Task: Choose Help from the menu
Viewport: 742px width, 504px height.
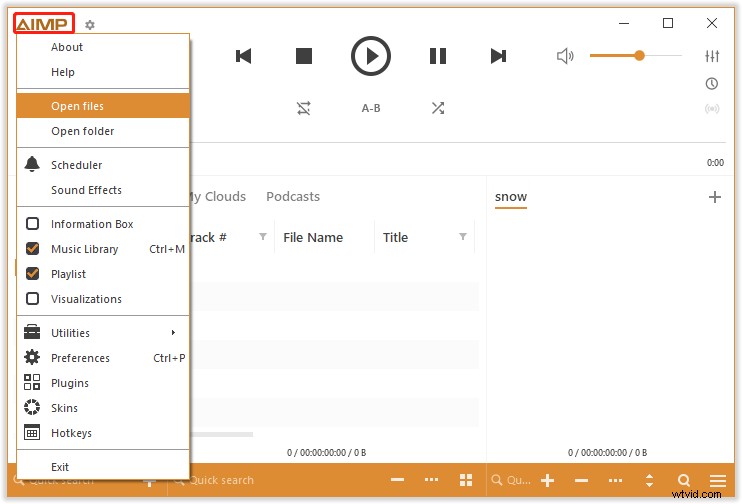Action: pos(103,72)
